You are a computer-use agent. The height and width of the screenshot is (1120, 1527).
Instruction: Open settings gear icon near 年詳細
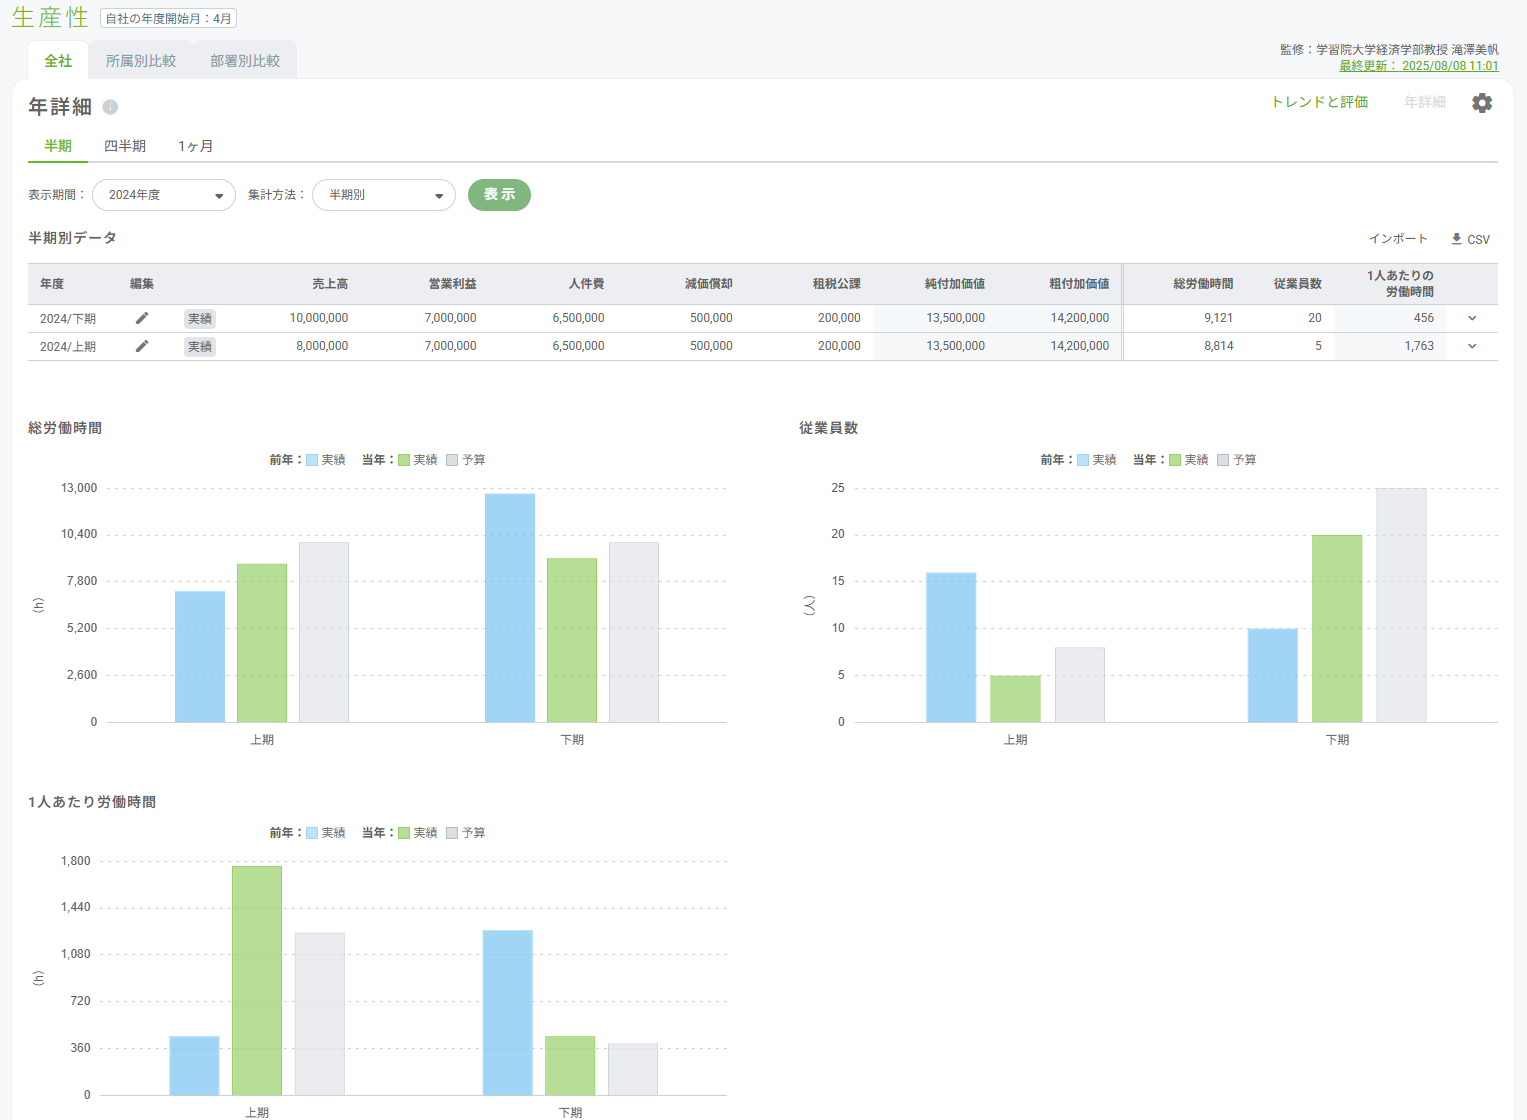(x=1482, y=103)
